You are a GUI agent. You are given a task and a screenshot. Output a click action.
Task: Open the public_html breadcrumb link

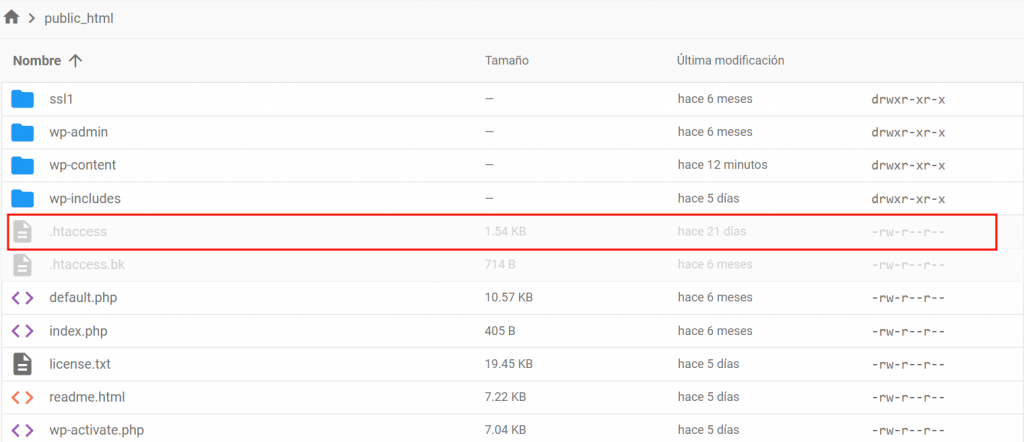[x=79, y=19]
